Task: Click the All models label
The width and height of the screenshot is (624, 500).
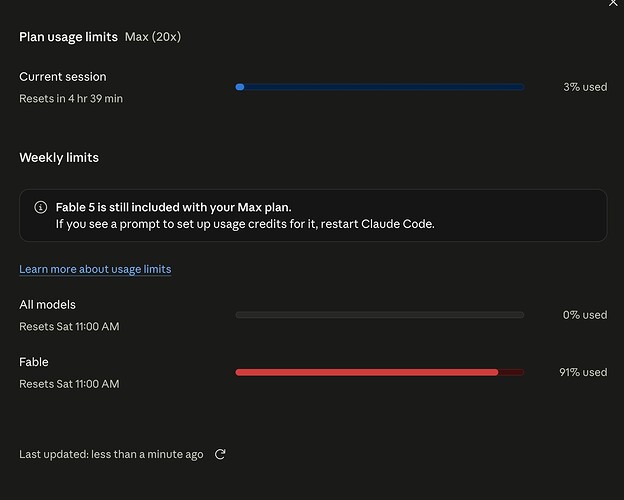Action: (x=47, y=305)
